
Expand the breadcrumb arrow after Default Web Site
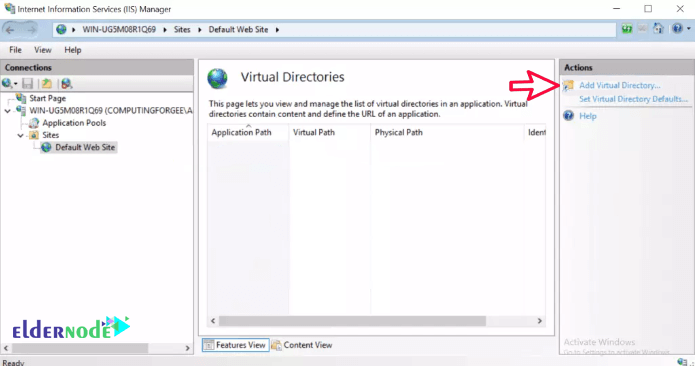coord(277,30)
